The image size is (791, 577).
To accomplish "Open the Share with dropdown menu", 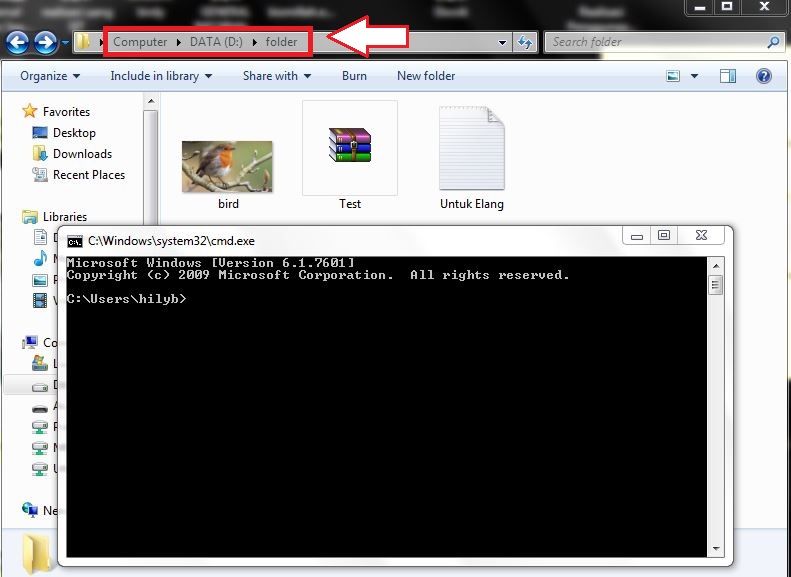I will (x=276, y=76).
